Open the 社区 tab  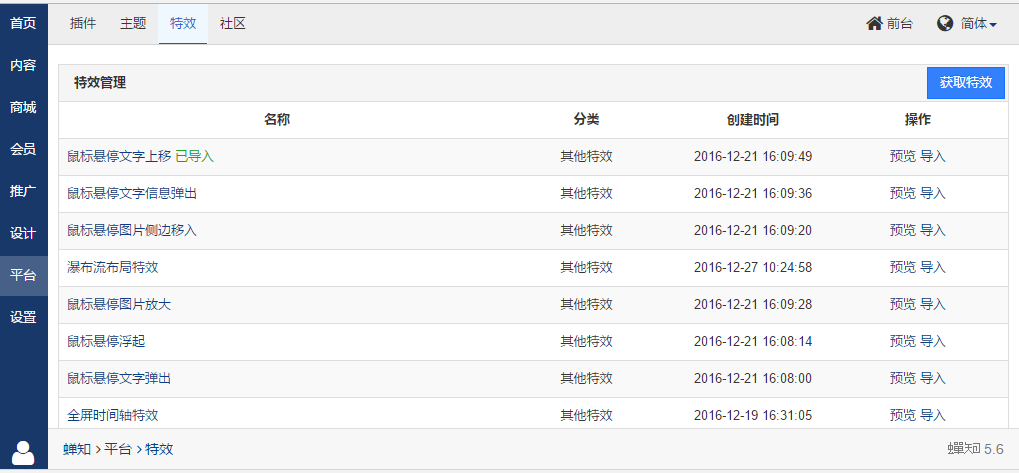(x=233, y=24)
